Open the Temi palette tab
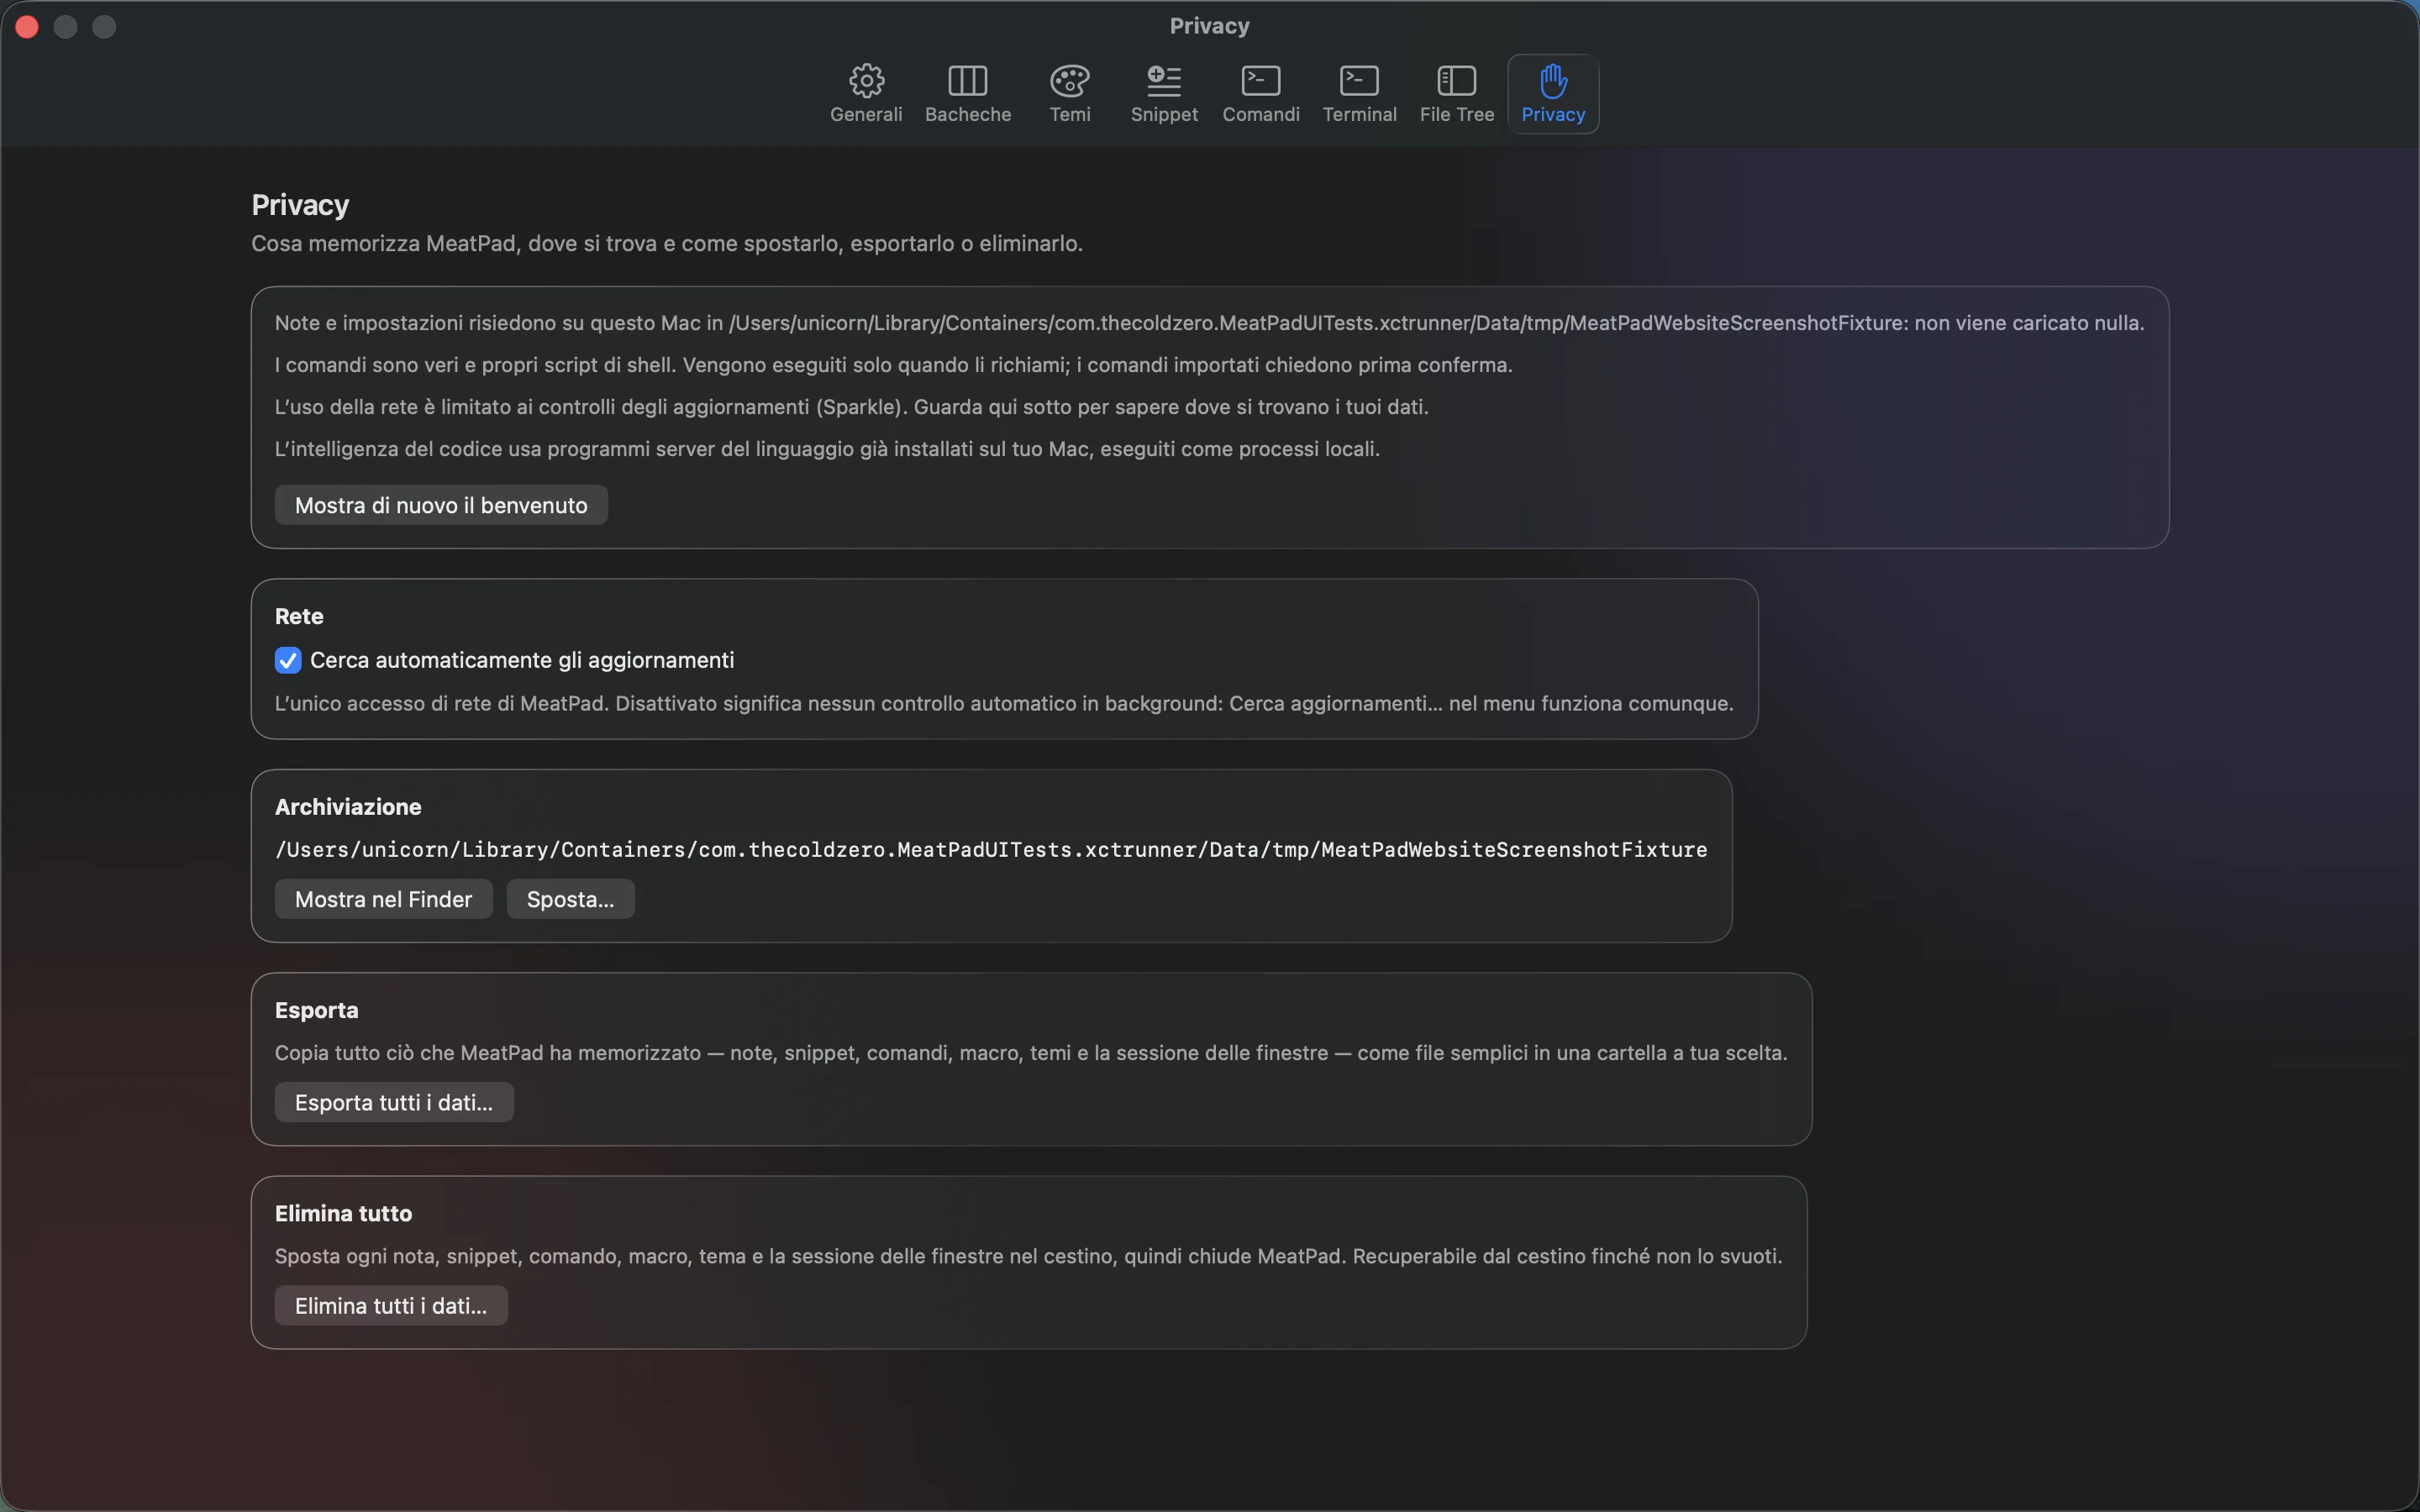 1069,94
